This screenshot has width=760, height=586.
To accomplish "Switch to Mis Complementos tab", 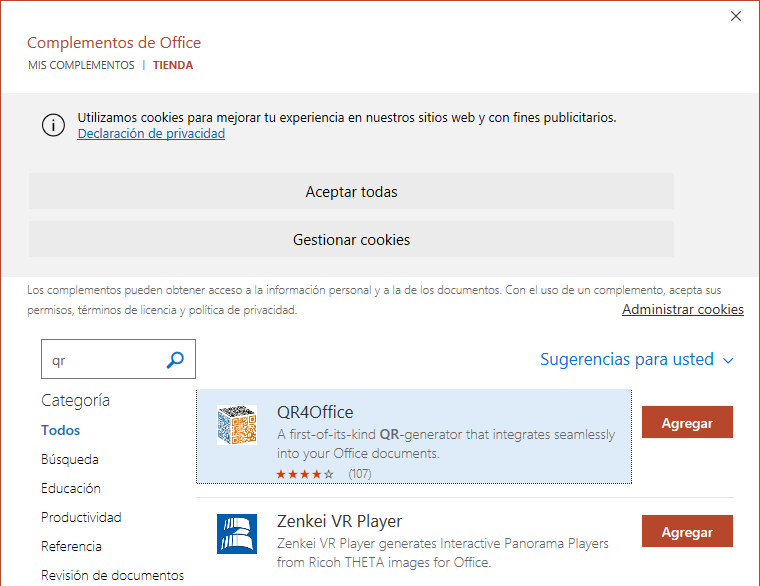I will point(80,65).
